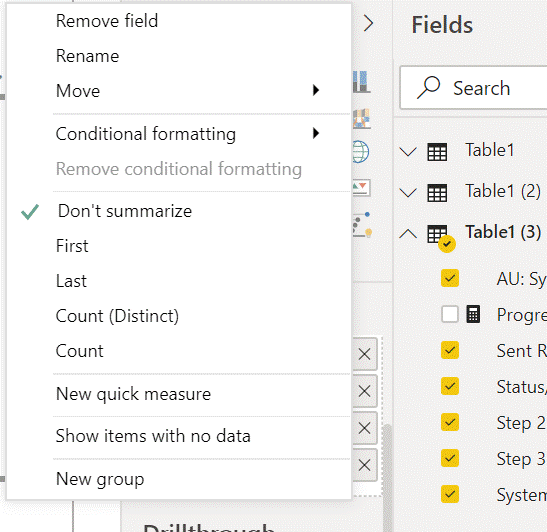This screenshot has width=547, height=532.
Task: Select Rename in the context menu
Action: [x=88, y=56]
